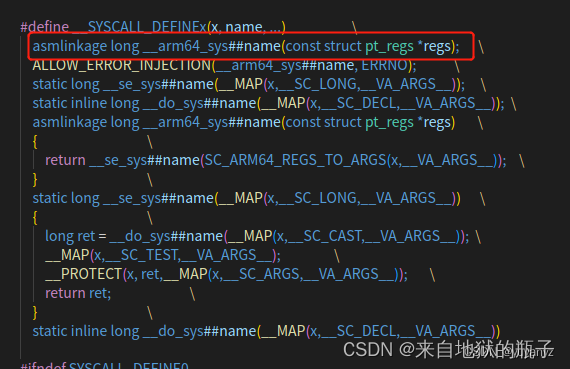Select ALLOW_ERROR_INJECTION in the code
The width and height of the screenshot is (570, 369).
(x=122, y=65)
